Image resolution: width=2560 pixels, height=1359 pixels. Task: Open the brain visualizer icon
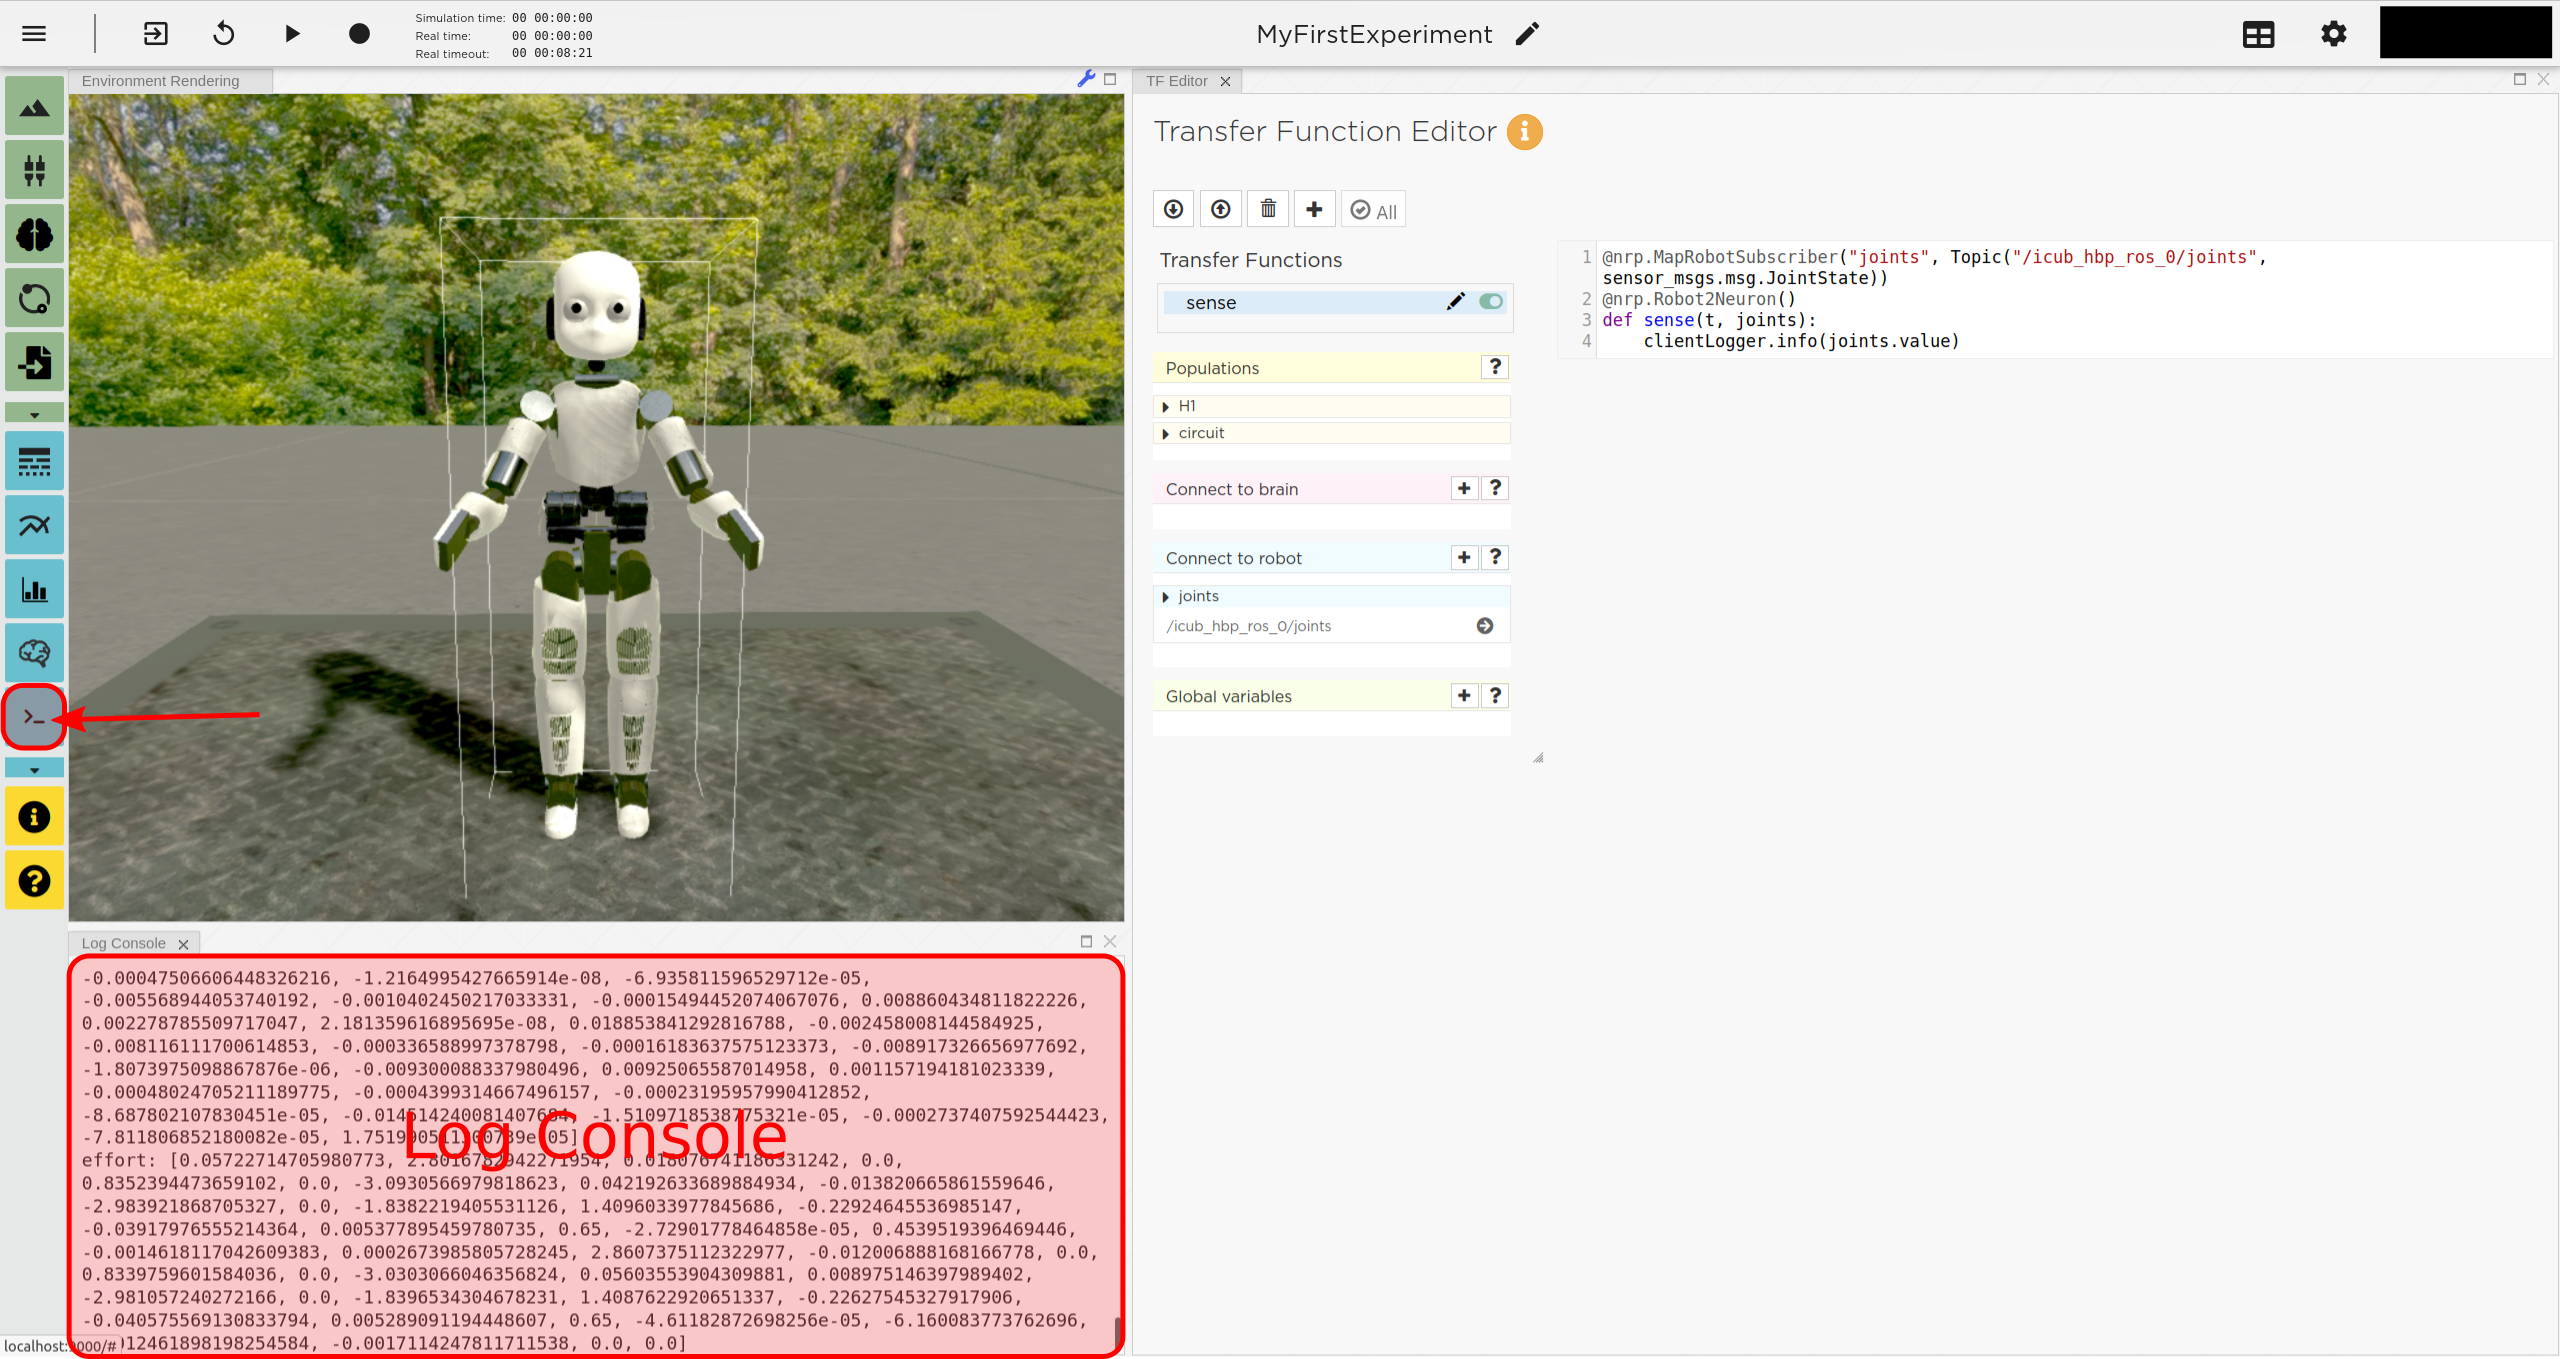click(x=35, y=234)
